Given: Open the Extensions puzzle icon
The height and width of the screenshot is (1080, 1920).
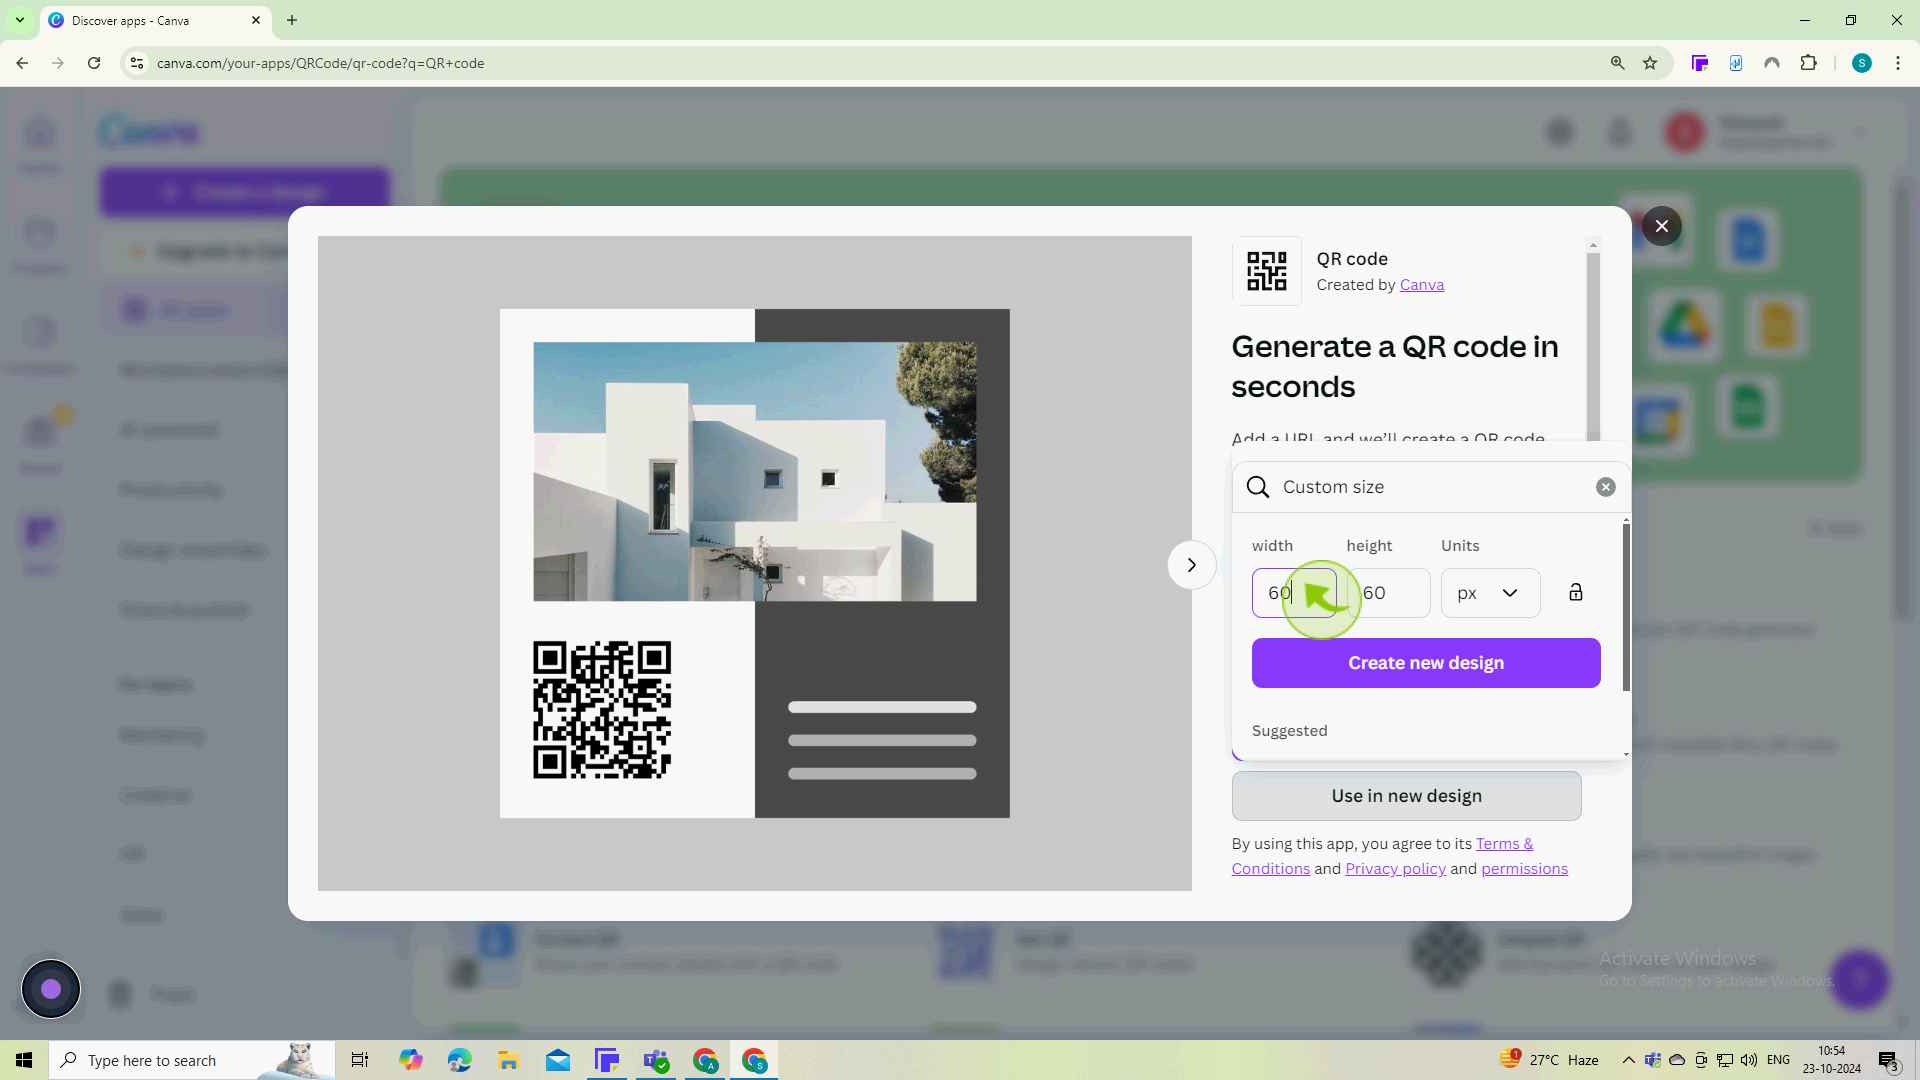Looking at the screenshot, I should point(1808,63).
